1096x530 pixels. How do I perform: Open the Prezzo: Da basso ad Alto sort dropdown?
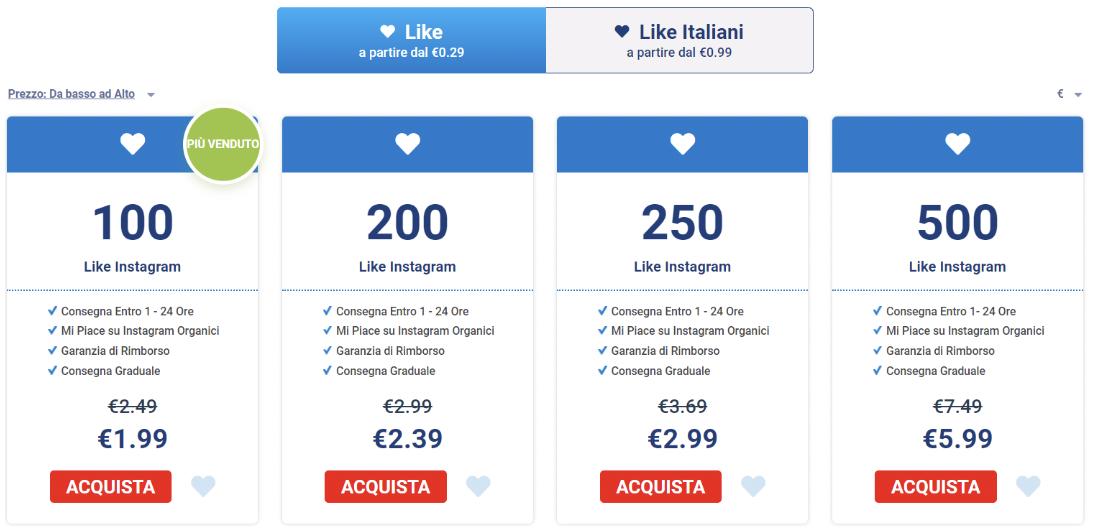[71, 94]
